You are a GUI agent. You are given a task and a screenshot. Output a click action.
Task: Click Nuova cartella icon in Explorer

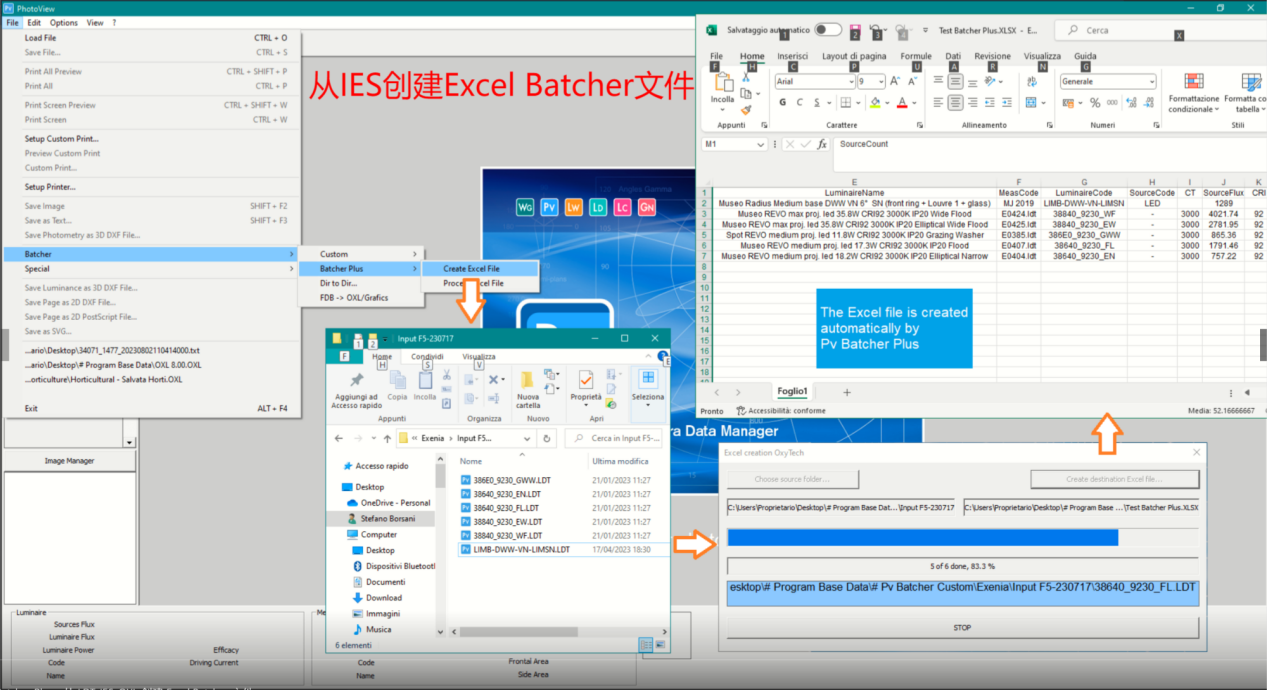pos(527,380)
